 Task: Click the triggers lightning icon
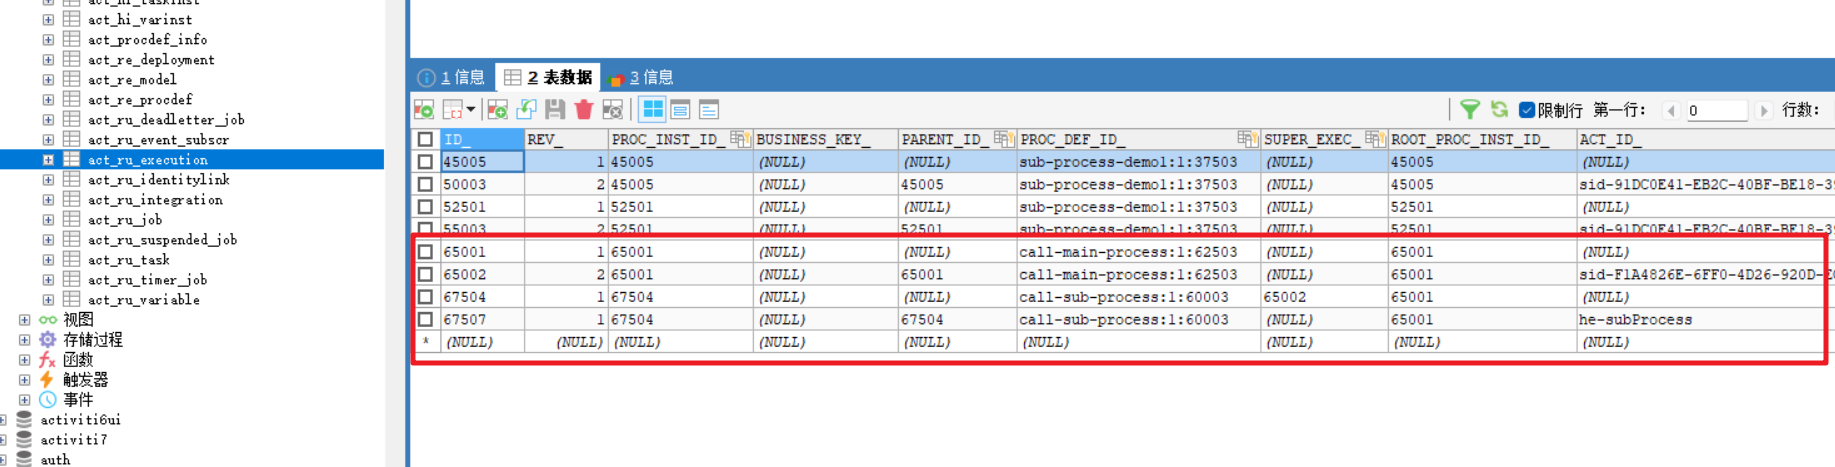click(47, 379)
